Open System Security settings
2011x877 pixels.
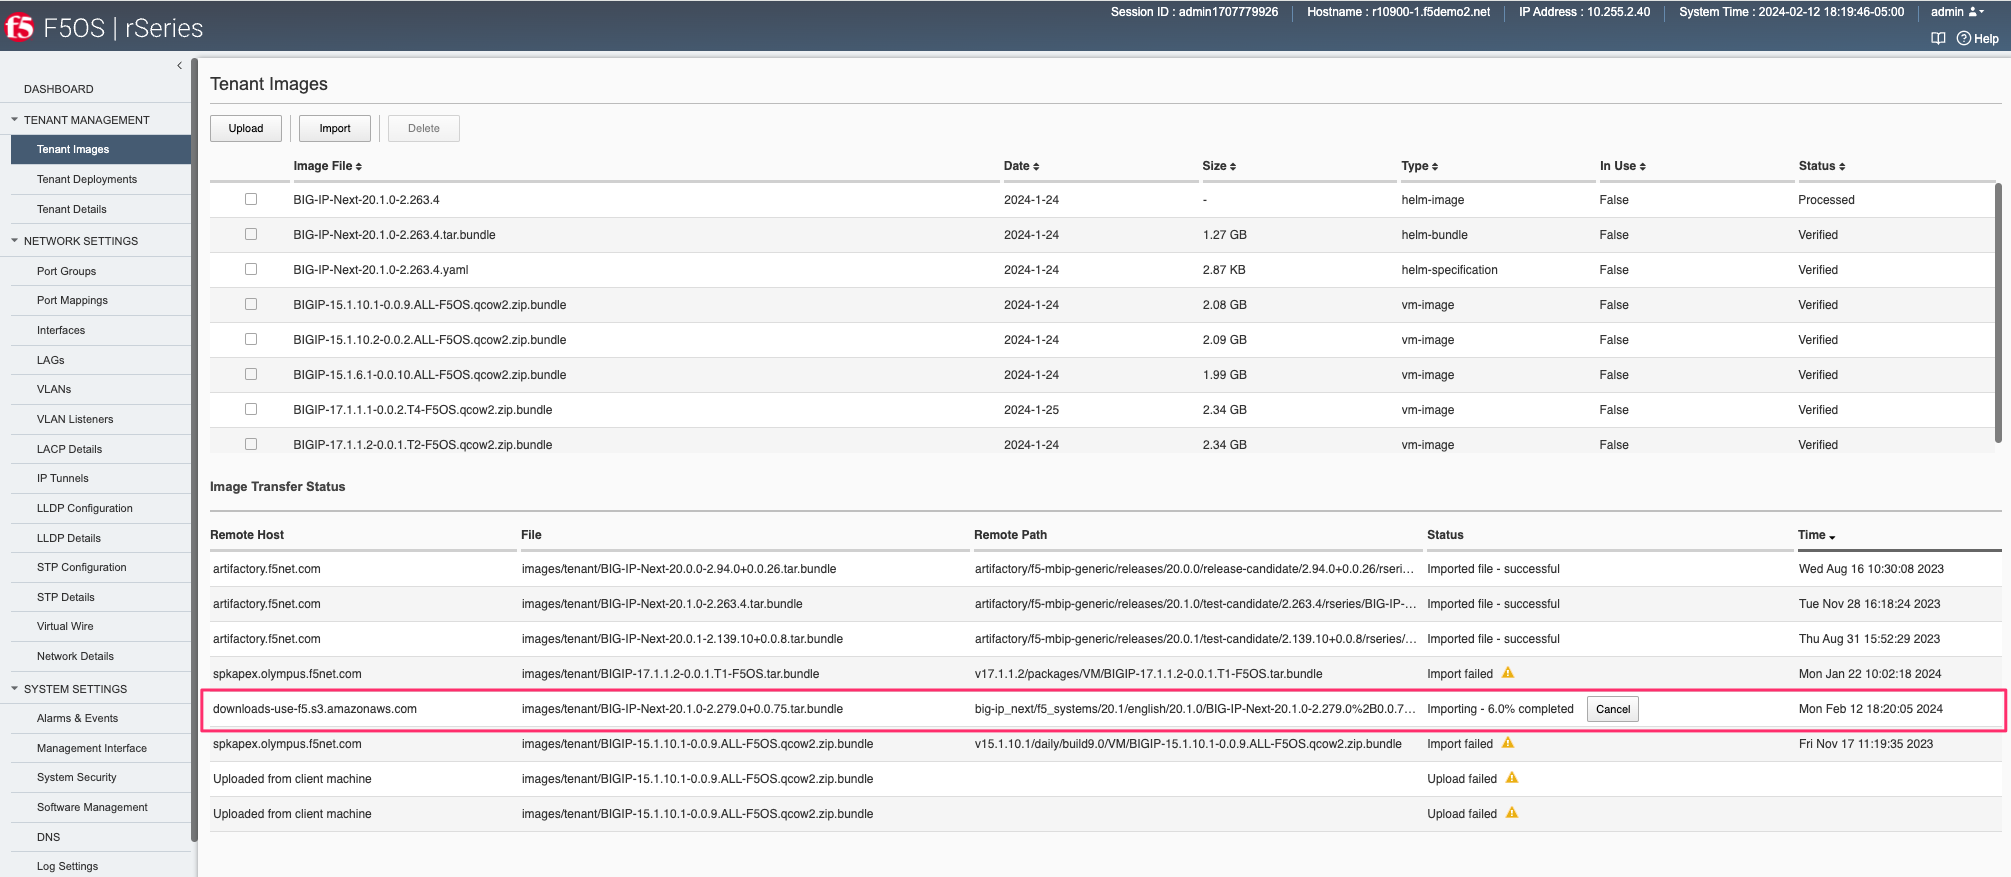click(77, 777)
